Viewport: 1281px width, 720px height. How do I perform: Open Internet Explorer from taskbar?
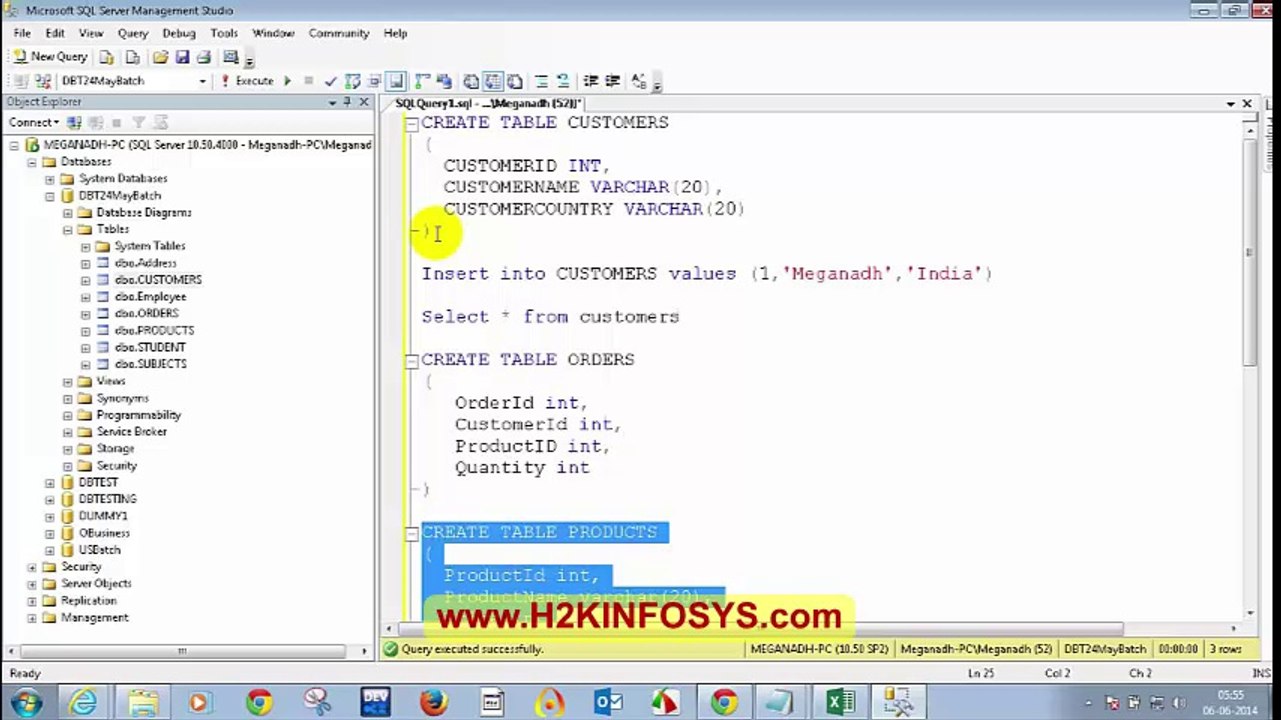coord(82,703)
